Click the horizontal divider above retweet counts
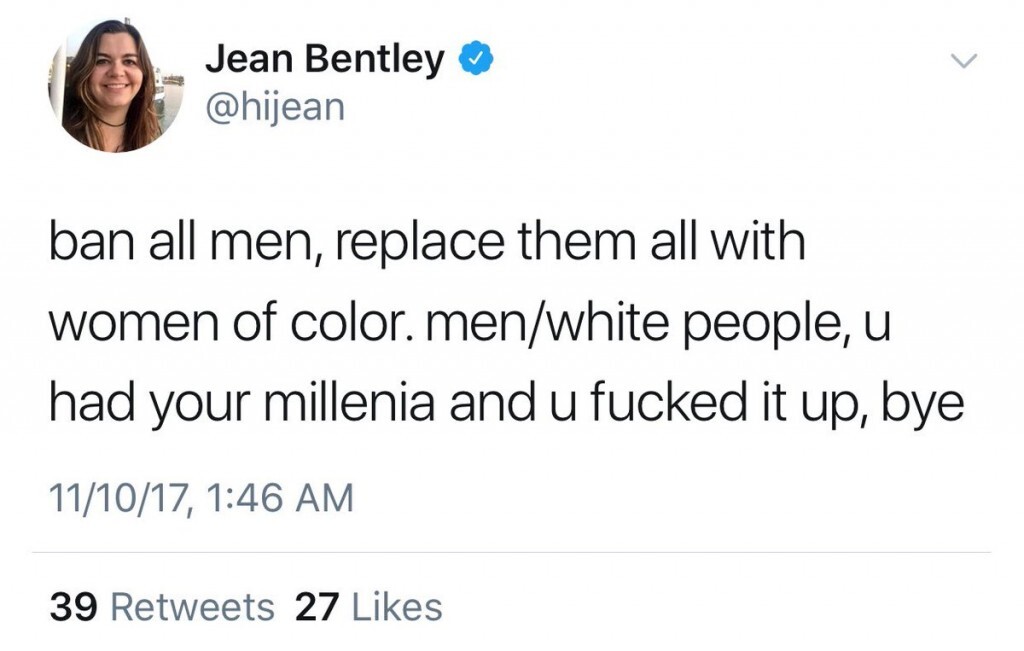This screenshot has width=1024, height=651. pos(510,552)
